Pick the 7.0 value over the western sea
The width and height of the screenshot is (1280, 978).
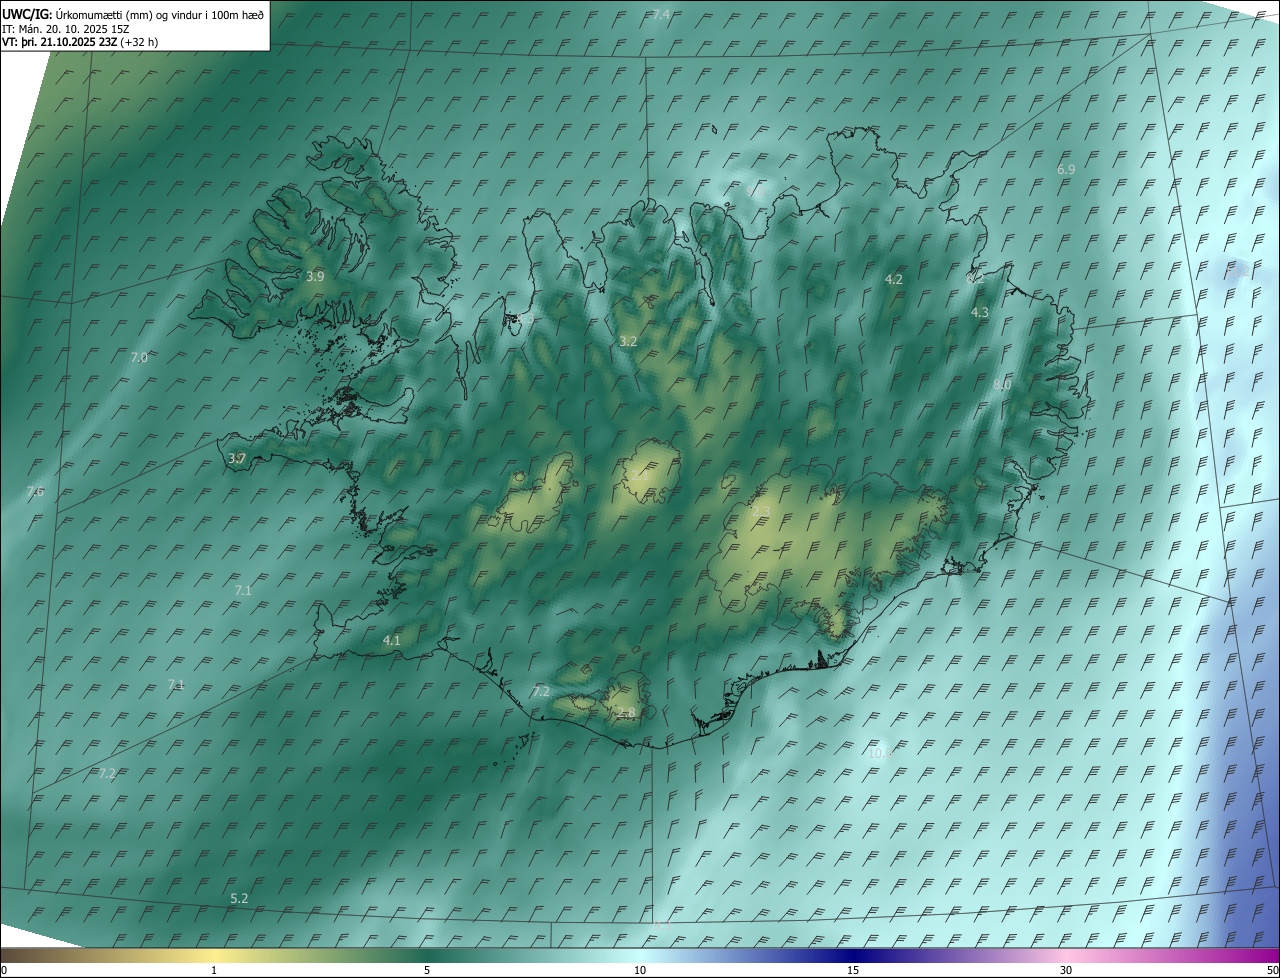[x=139, y=357]
